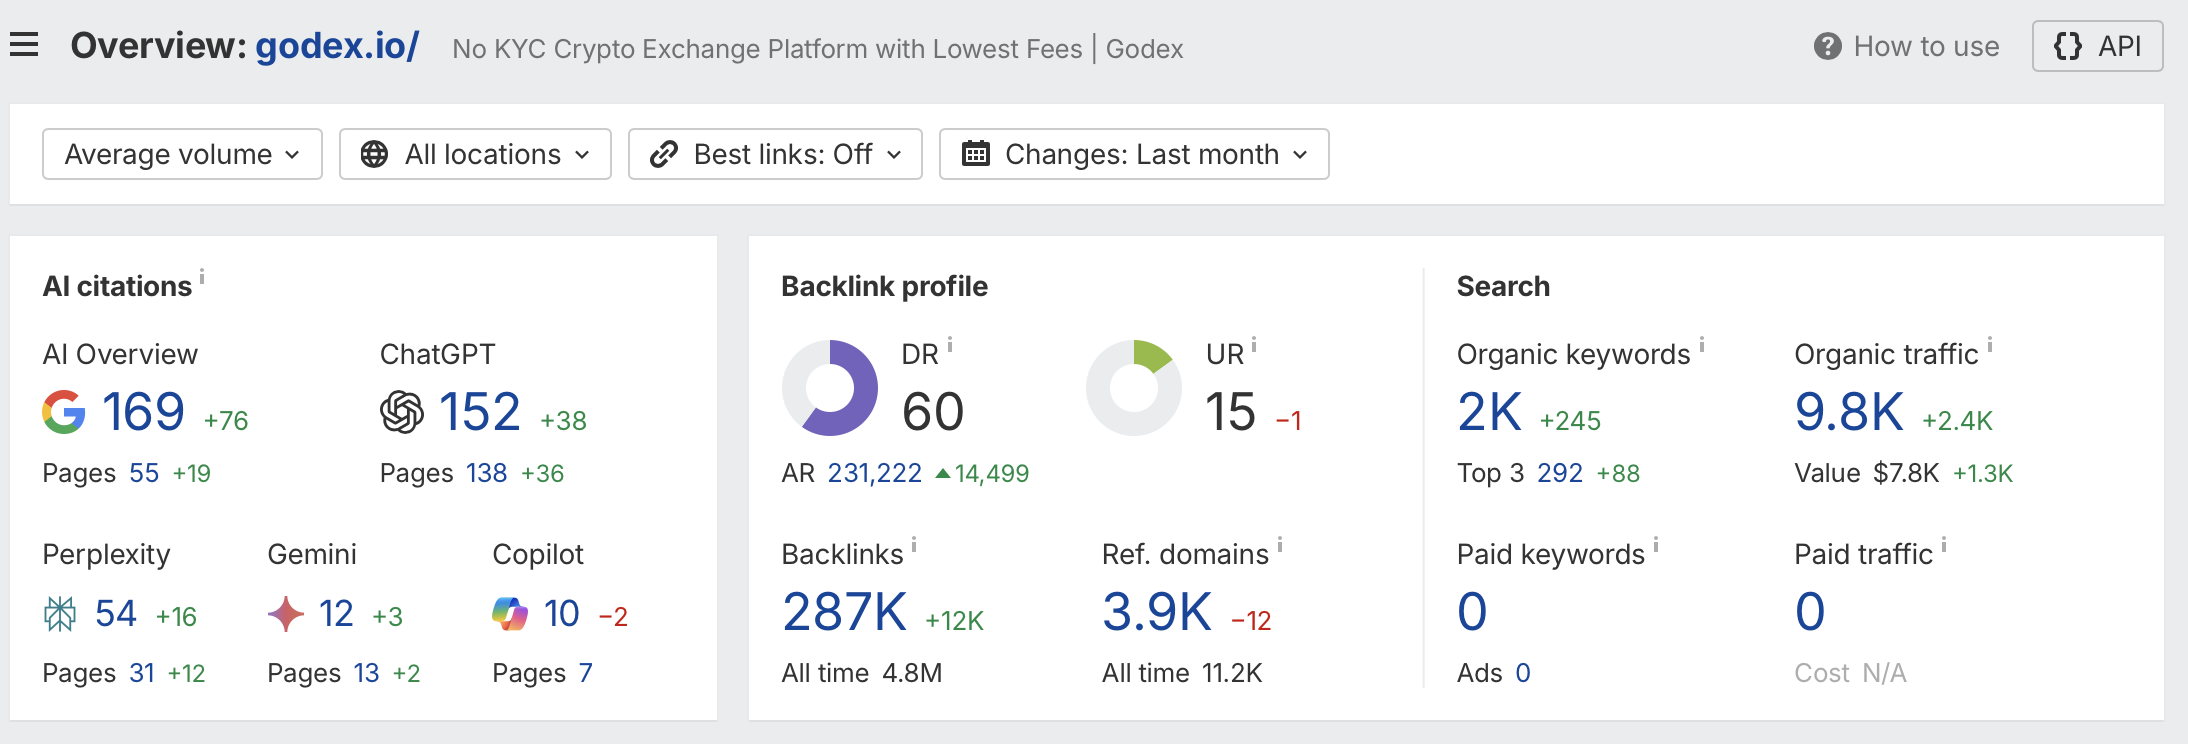Click AI Overview pages value 55
Image resolution: width=2188 pixels, height=744 pixels.
pyautogui.click(x=144, y=473)
